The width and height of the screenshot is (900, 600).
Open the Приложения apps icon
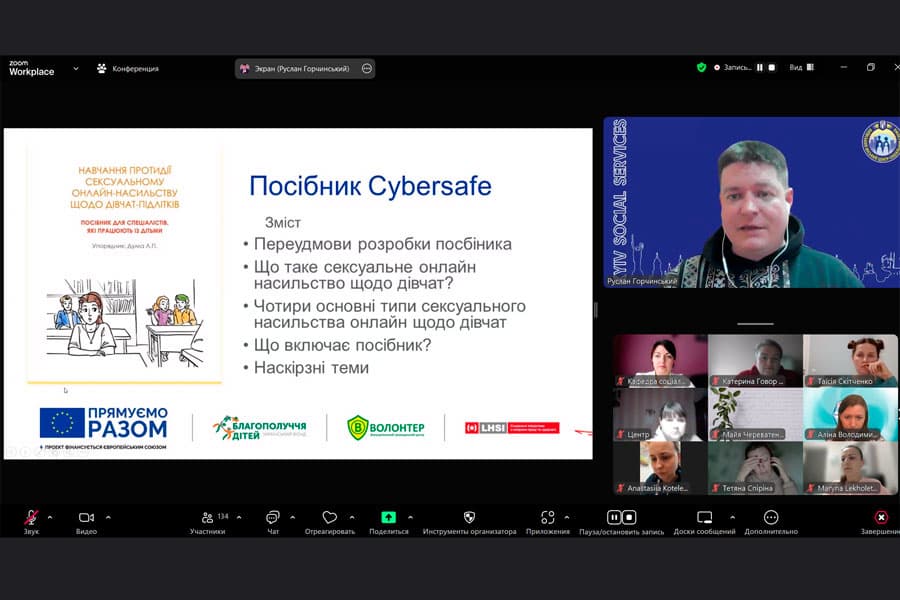click(547, 517)
